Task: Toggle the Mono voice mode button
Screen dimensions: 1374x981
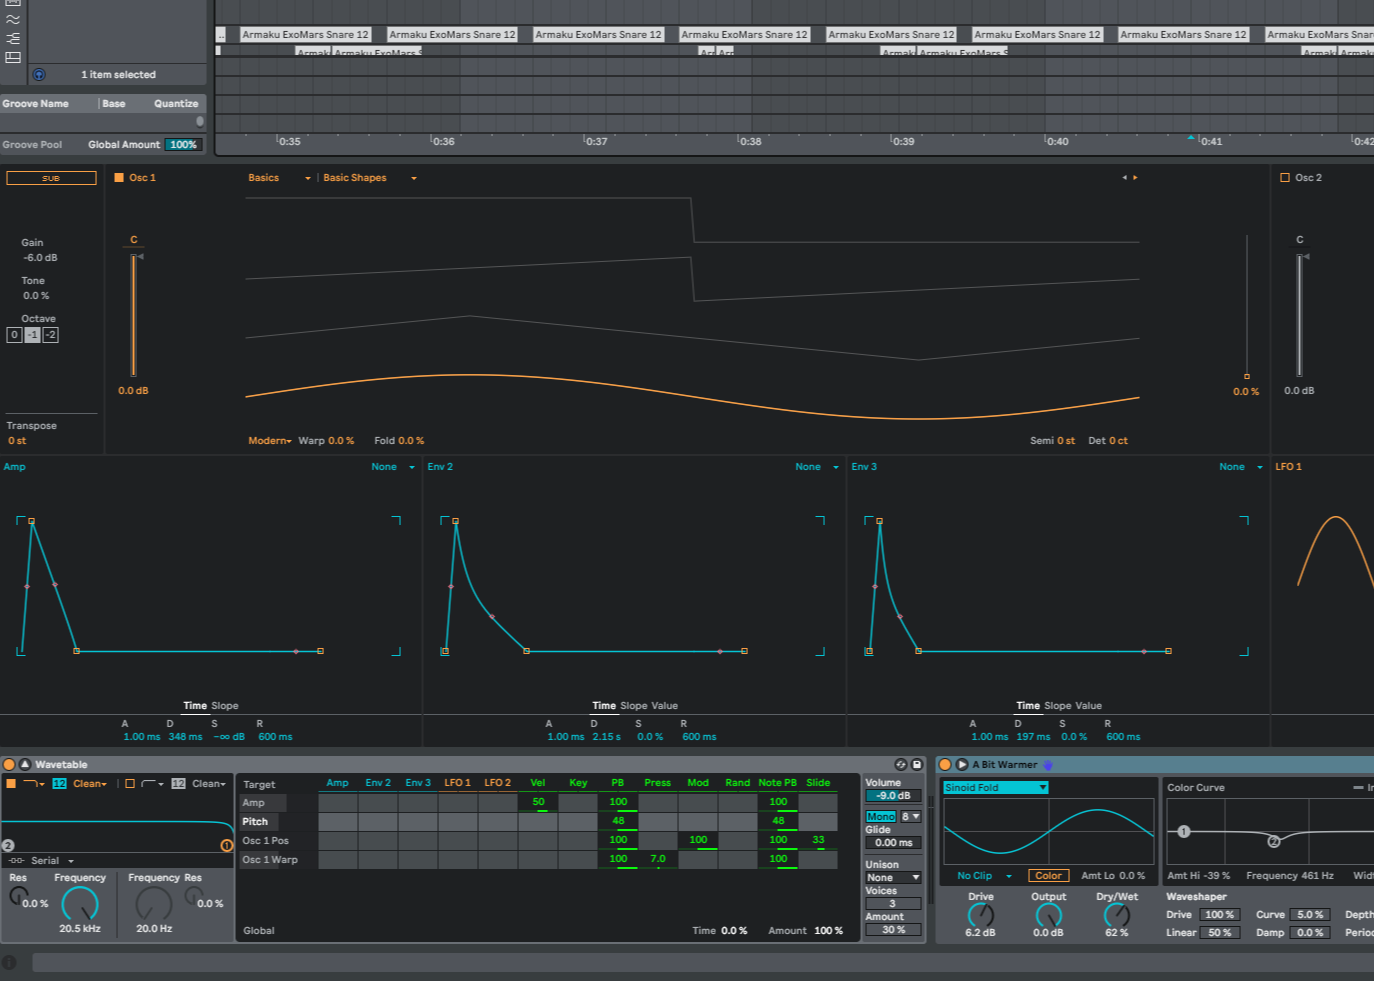Action: point(880,817)
